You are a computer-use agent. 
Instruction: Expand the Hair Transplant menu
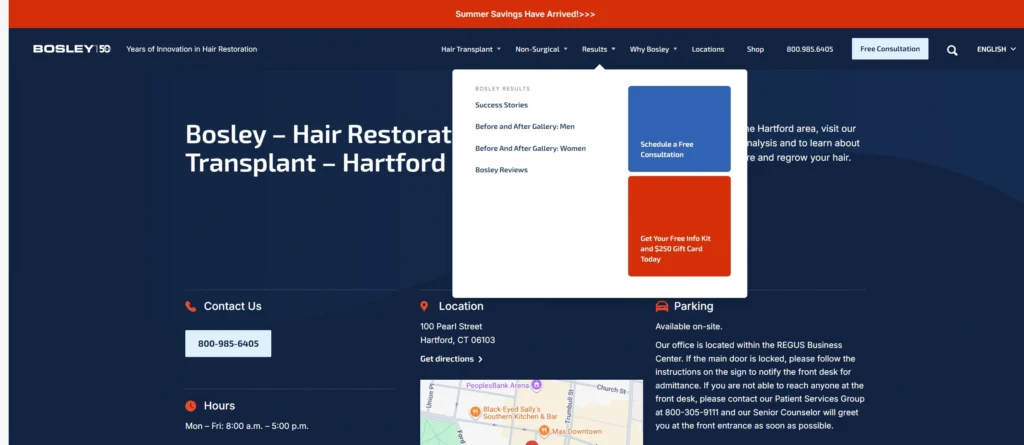pos(471,49)
